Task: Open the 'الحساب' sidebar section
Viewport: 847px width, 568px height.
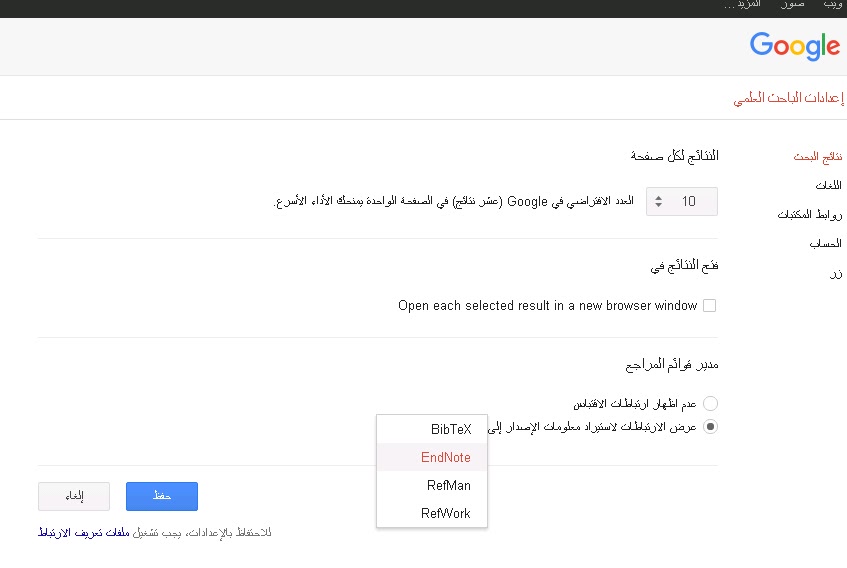Action: coord(825,244)
